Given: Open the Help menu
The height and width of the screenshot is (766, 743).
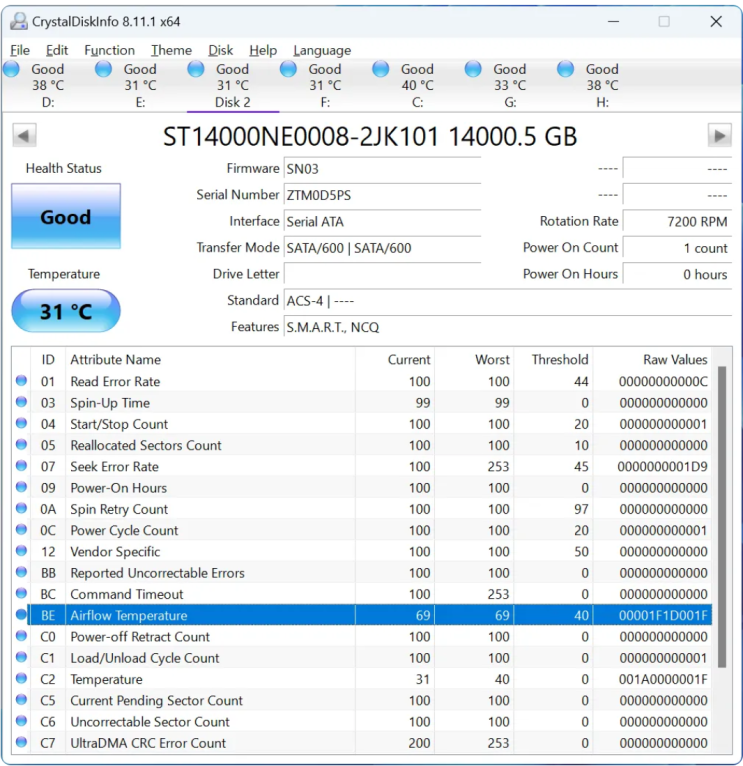Looking at the screenshot, I should tap(263, 50).
